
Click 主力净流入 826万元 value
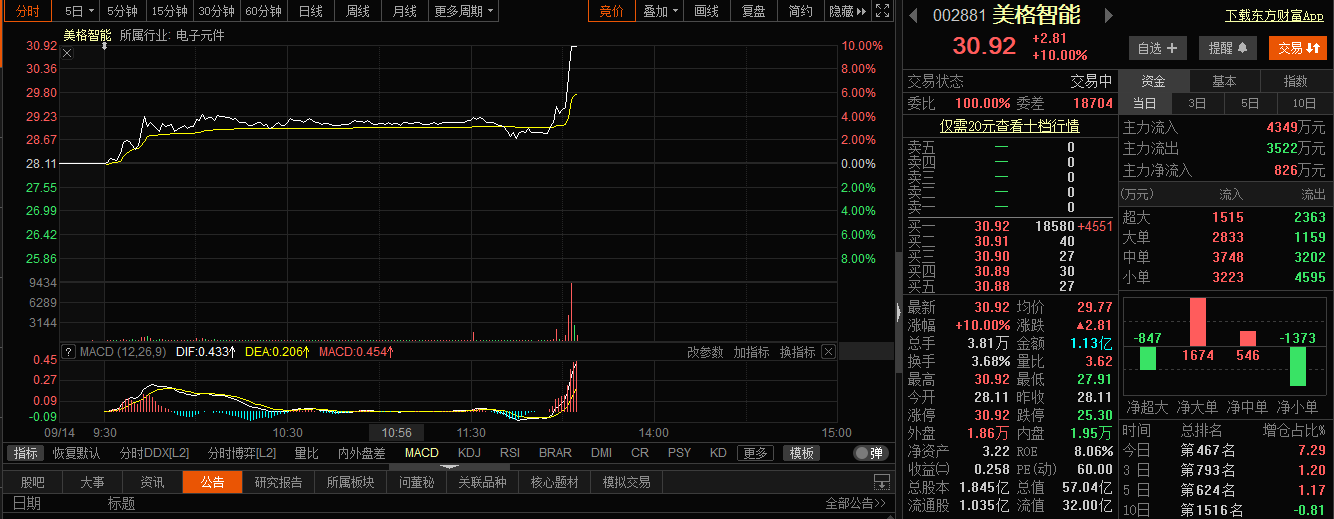point(1300,171)
